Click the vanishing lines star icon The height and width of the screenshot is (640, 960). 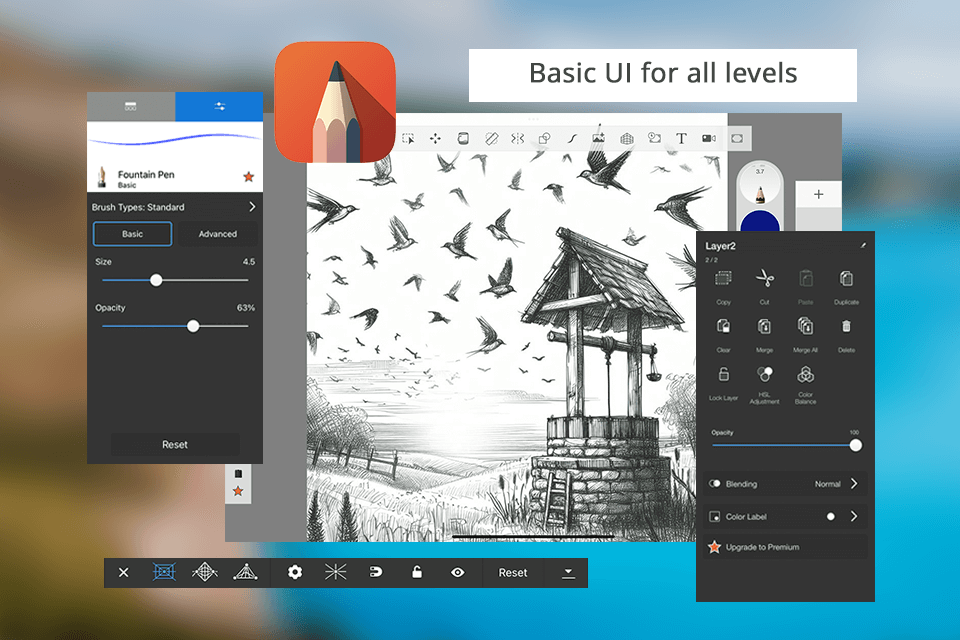click(x=336, y=572)
